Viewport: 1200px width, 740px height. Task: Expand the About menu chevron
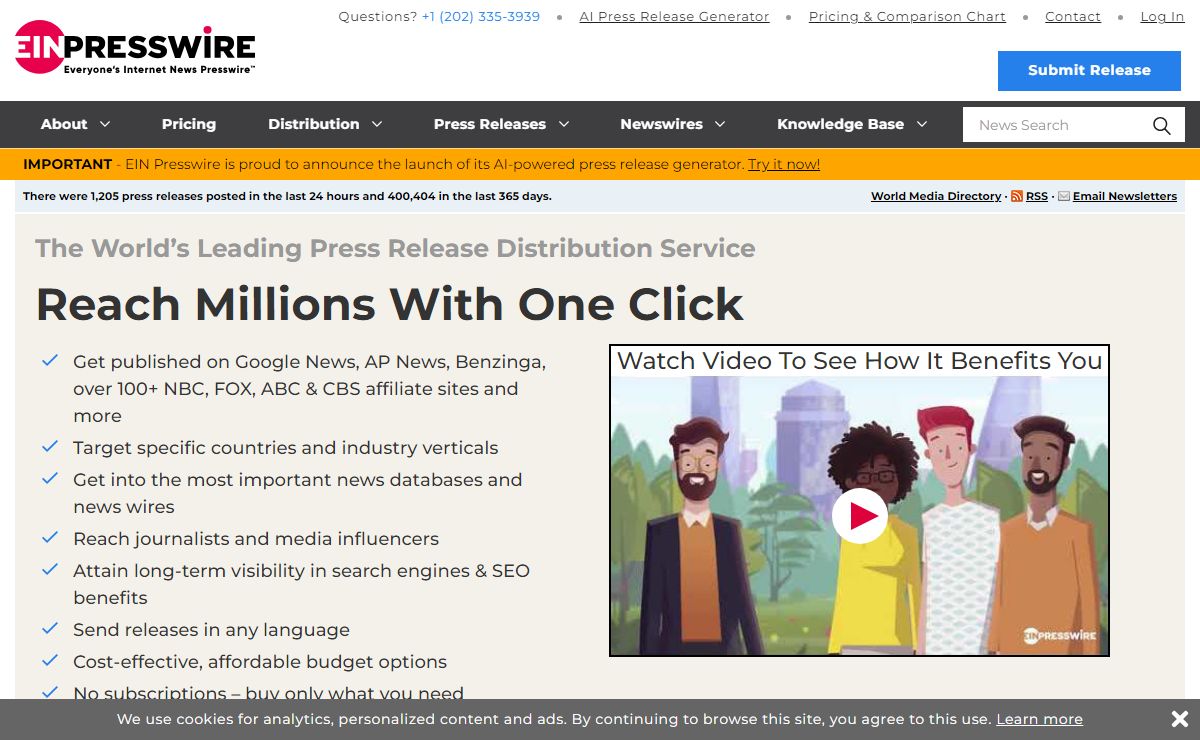105,124
